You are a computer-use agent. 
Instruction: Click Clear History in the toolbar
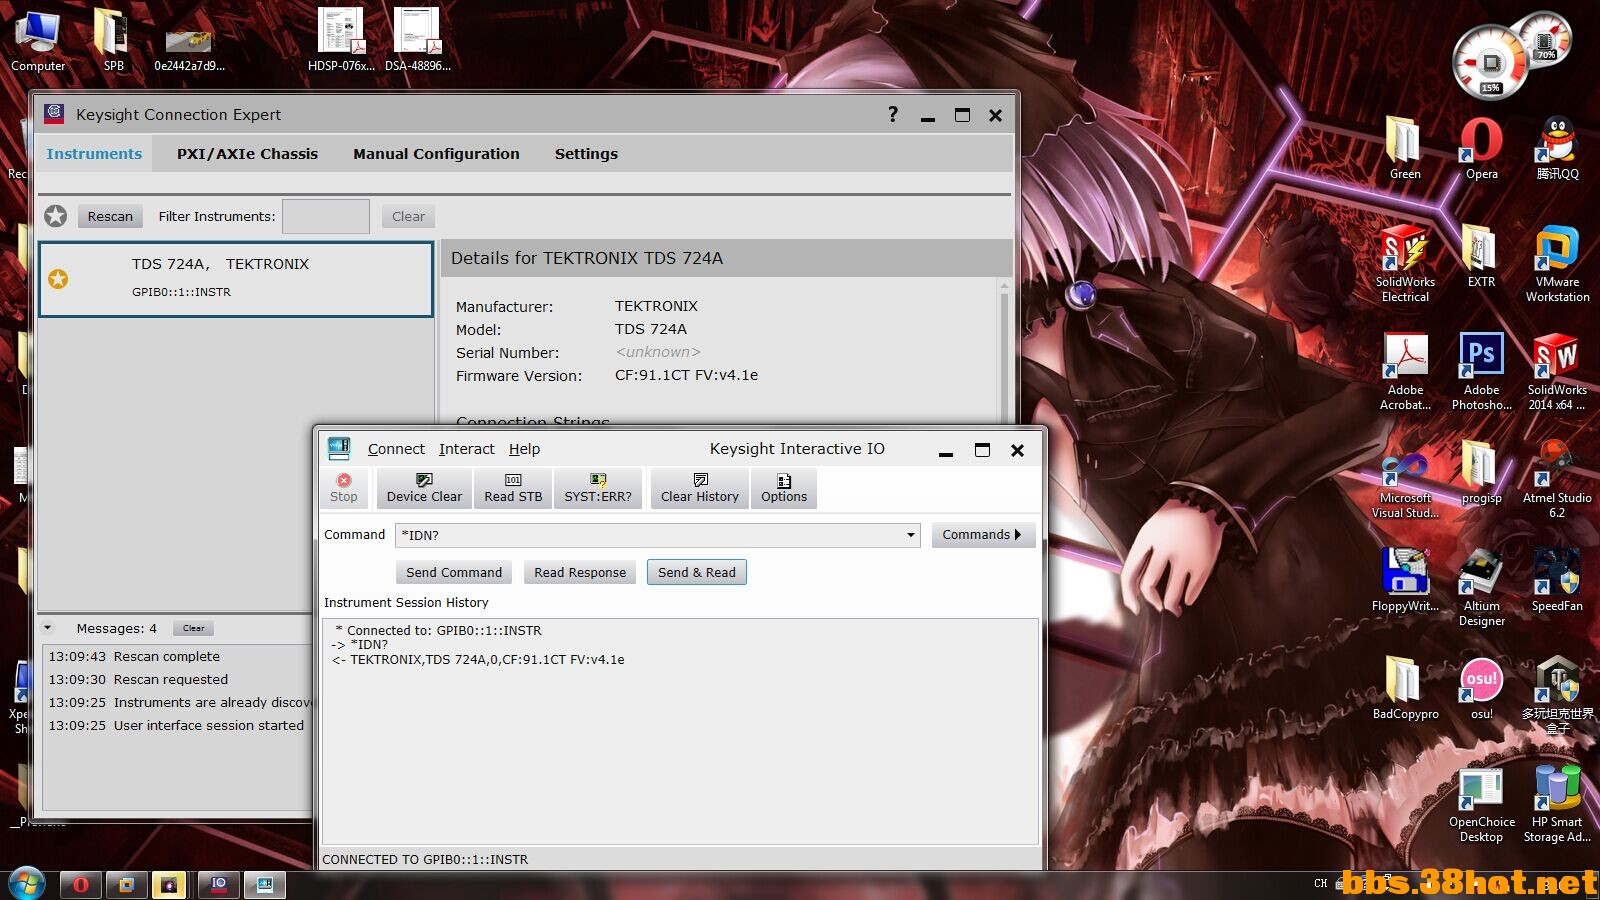[x=700, y=488]
